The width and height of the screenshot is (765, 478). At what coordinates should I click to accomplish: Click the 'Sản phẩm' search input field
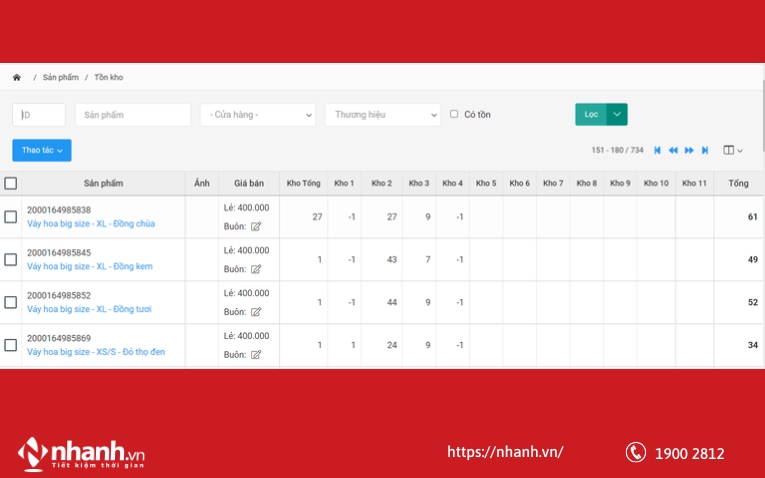coord(132,115)
